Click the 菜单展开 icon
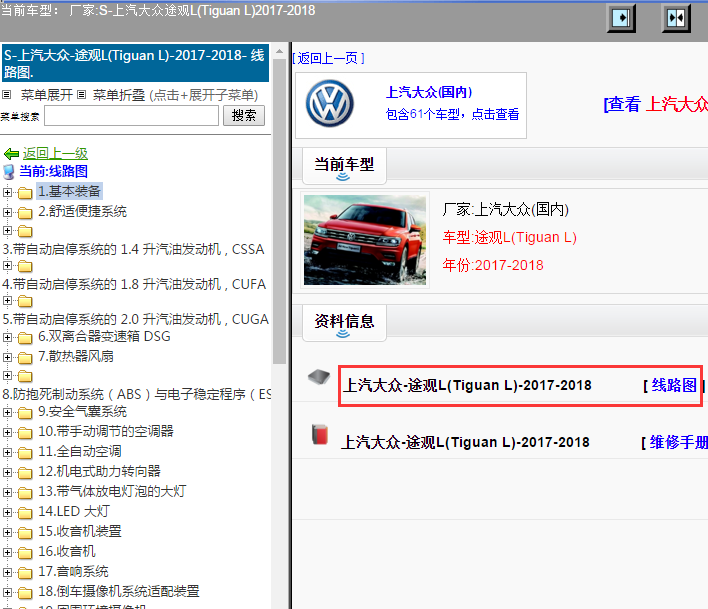Image resolution: width=708 pixels, height=609 pixels. click(6, 95)
